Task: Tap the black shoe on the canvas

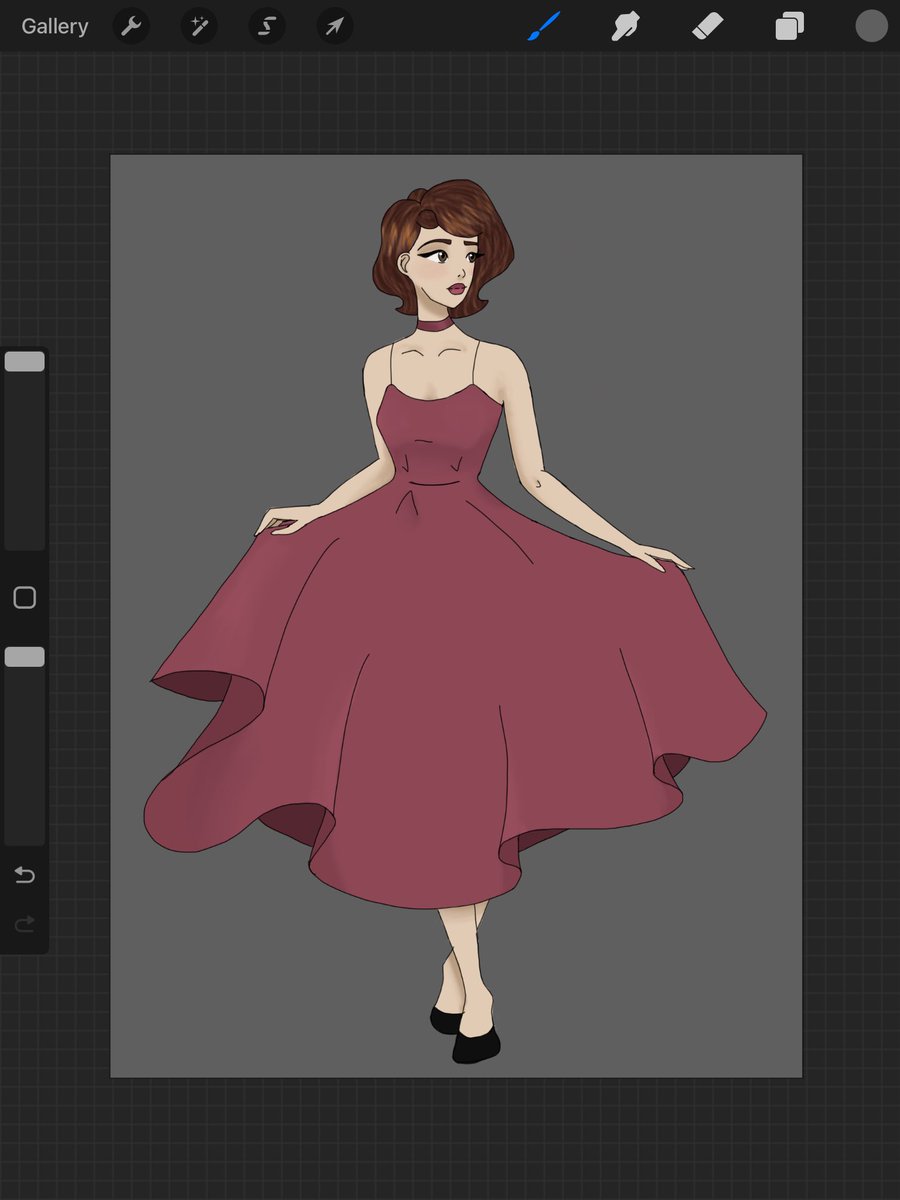Action: [x=475, y=1045]
